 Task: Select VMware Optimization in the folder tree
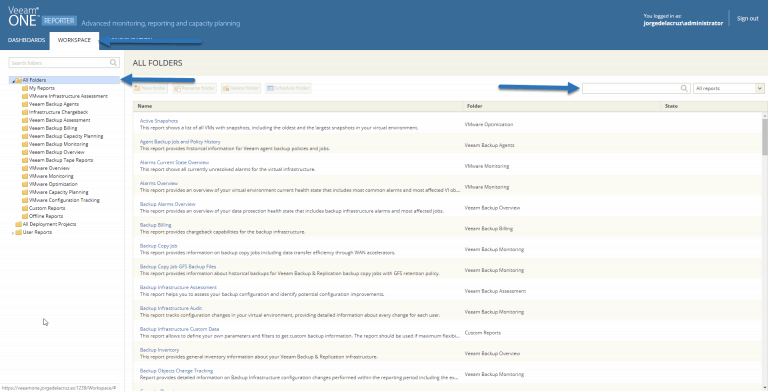[x=53, y=184]
